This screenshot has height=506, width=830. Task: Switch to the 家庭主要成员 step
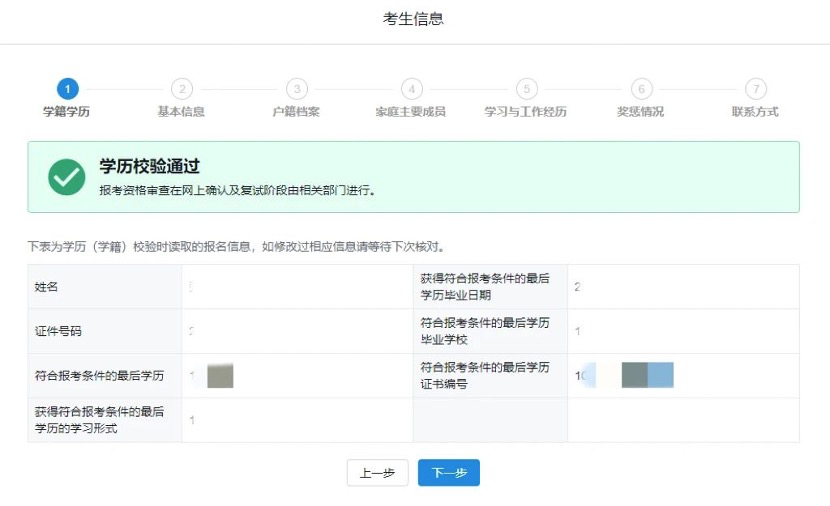[411, 112]
